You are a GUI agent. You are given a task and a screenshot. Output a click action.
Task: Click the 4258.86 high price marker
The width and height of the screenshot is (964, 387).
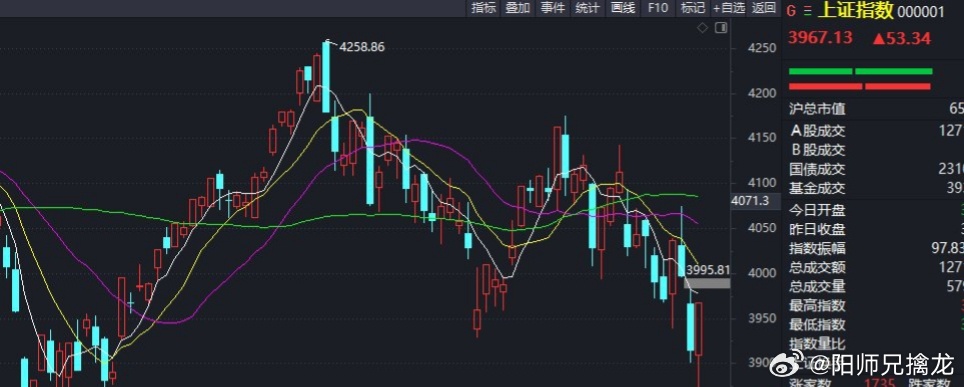(x=362, y=47)
